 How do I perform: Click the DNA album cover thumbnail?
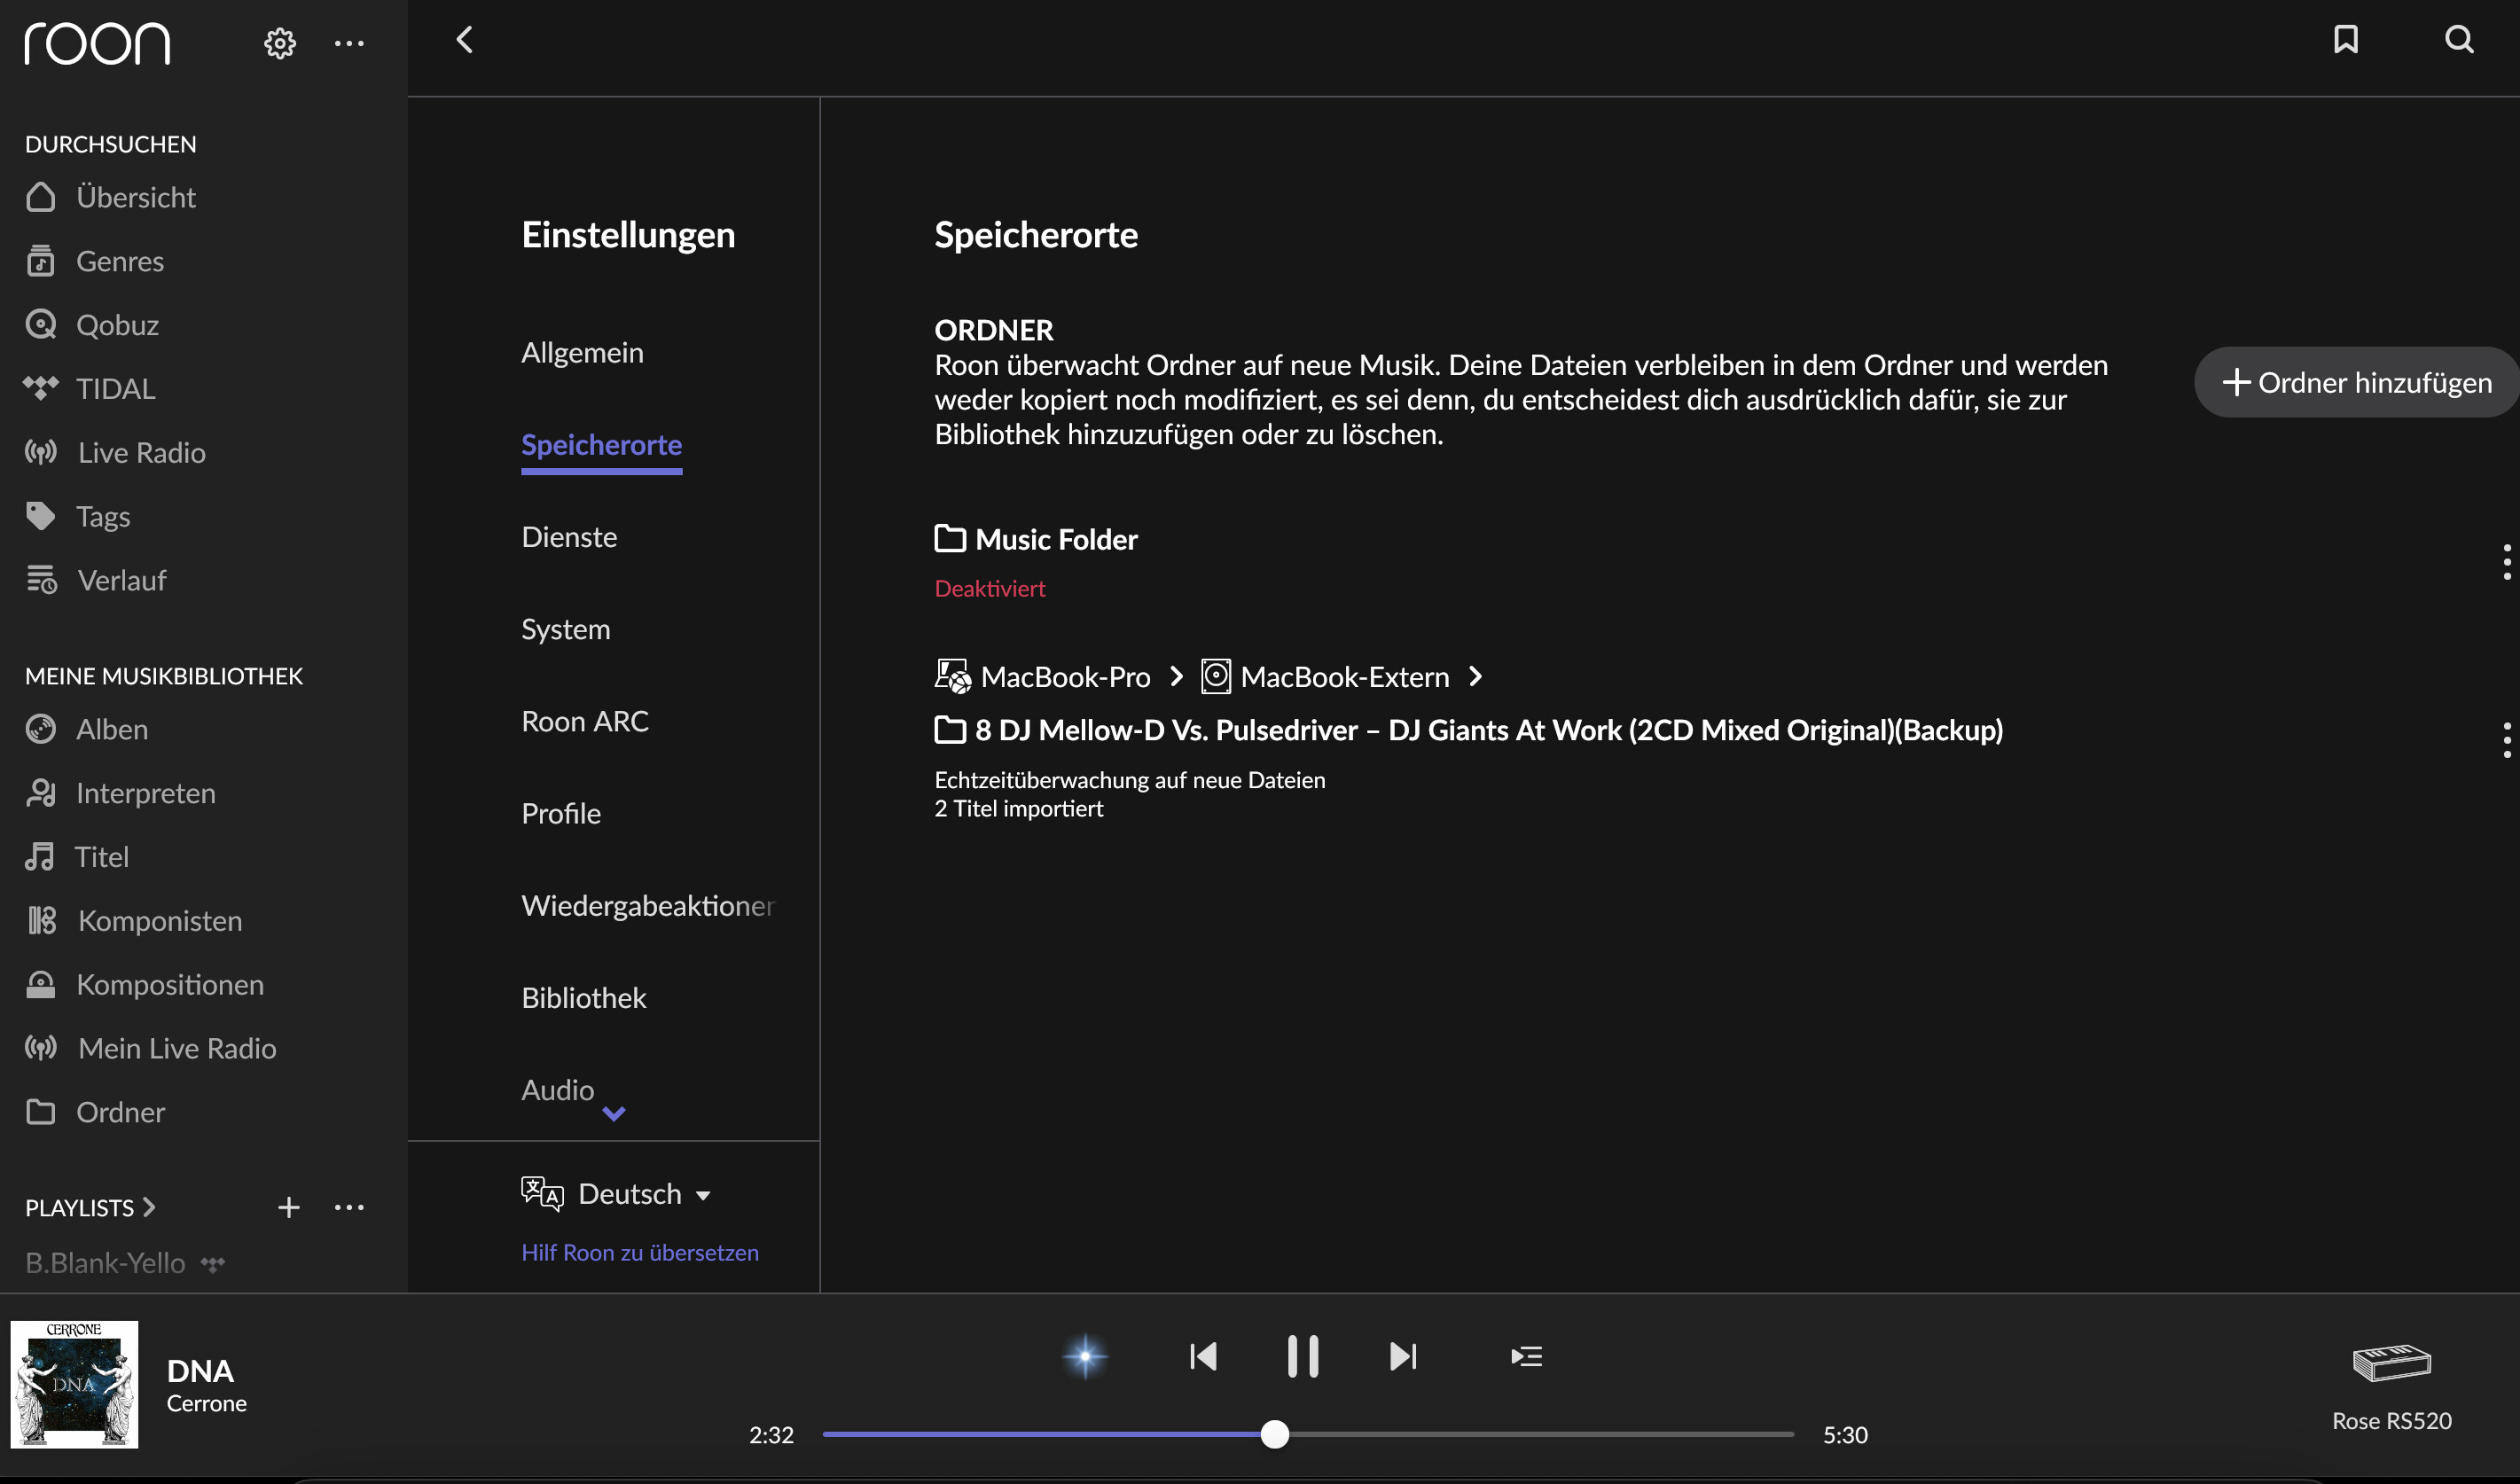74,1384
